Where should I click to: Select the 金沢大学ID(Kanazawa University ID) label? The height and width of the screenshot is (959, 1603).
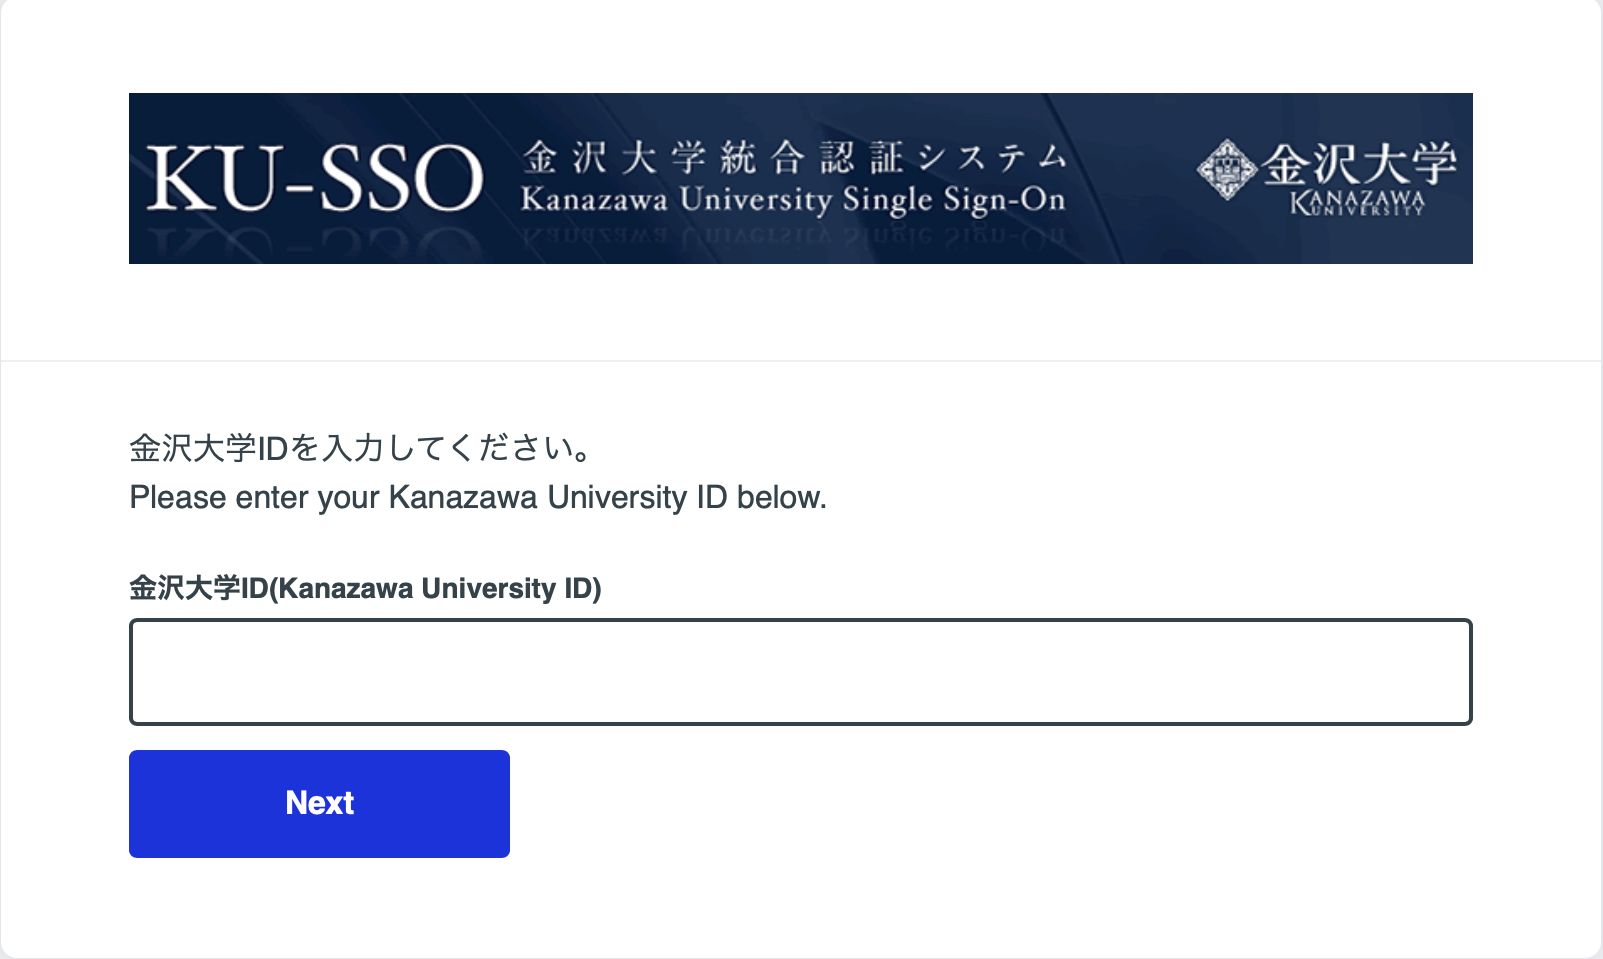(365, 589)
